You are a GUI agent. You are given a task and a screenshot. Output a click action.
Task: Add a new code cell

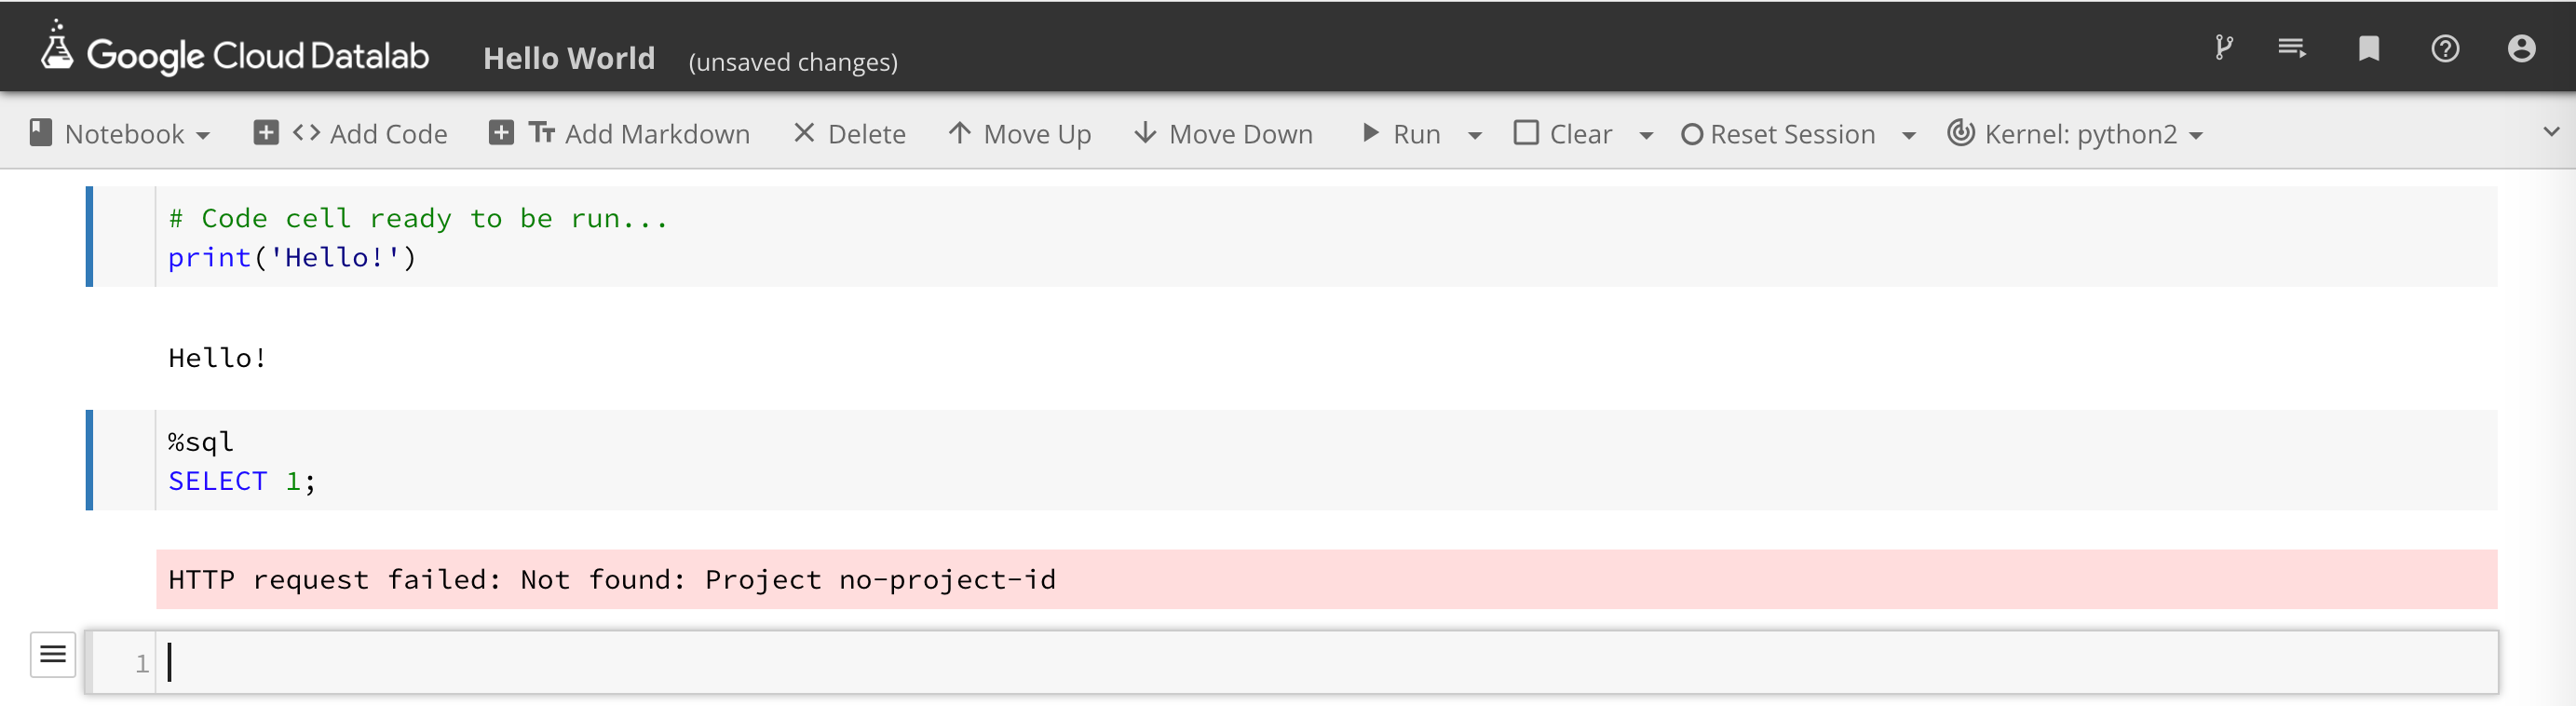[x=351, y=134]
